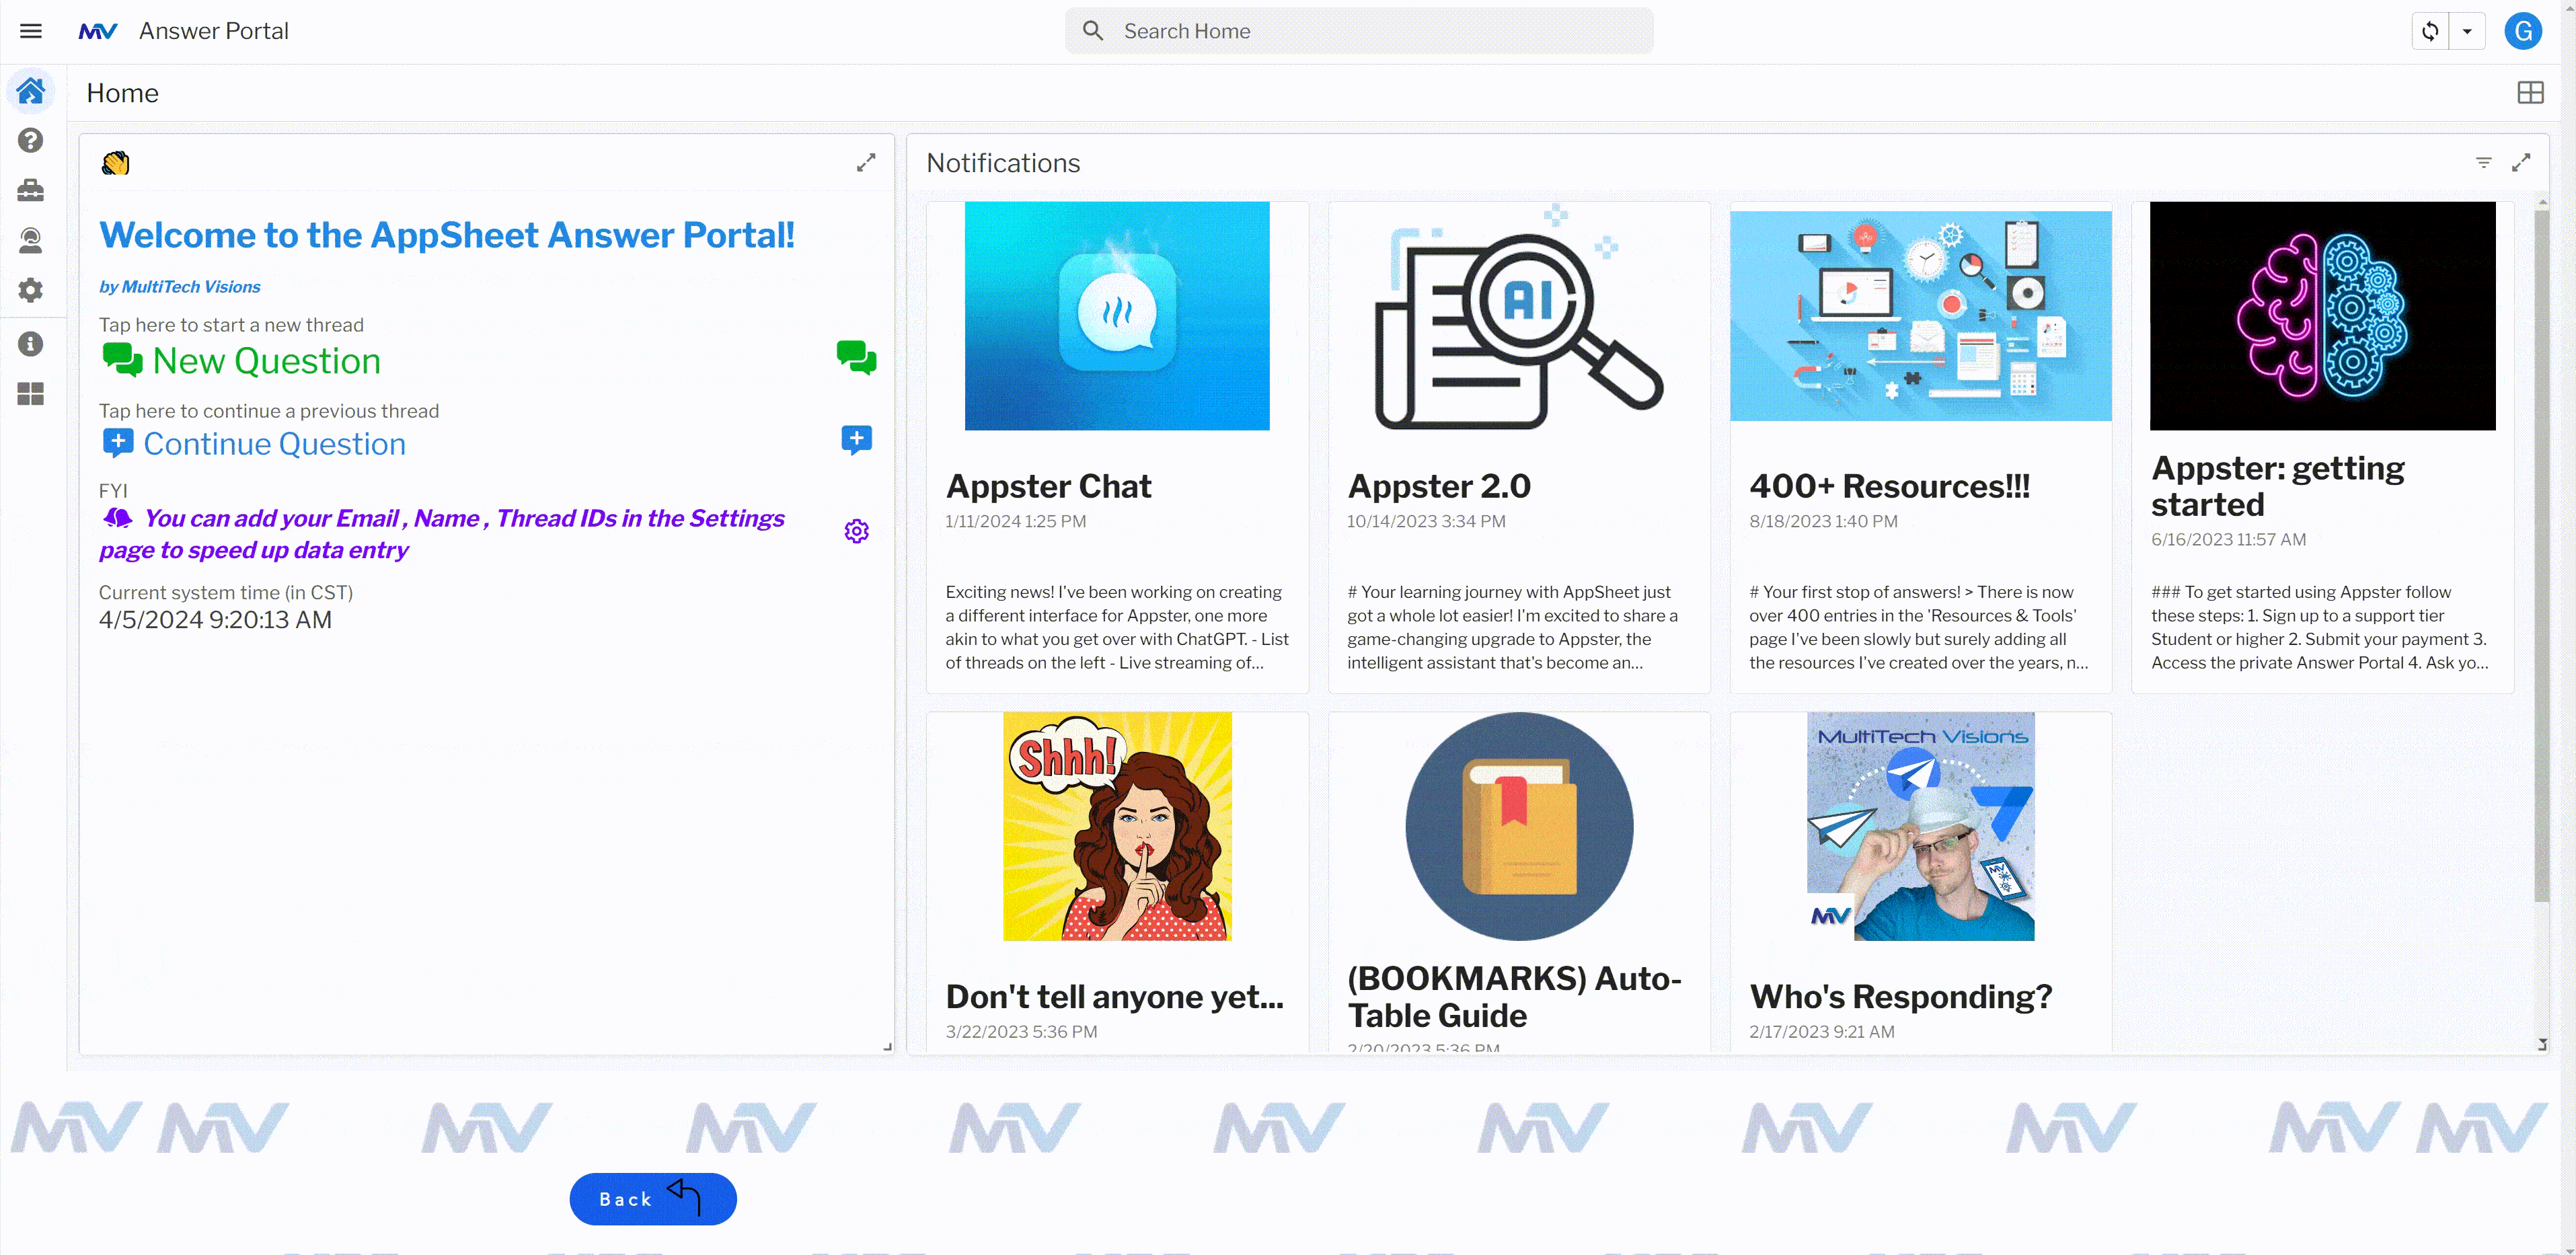Screen dimensions: 2576x1255
Task: Open the dashboard grid sidebar icon
Action: click(x=31, y=394)
